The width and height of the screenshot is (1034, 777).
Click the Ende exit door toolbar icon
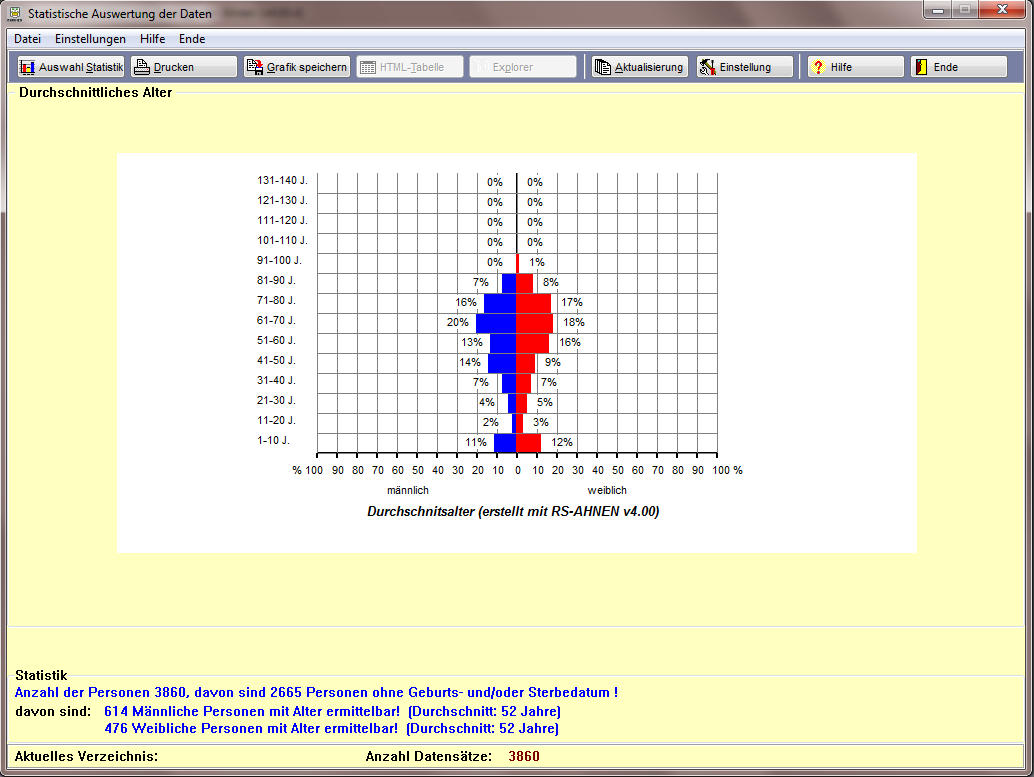tap(921, 67)
